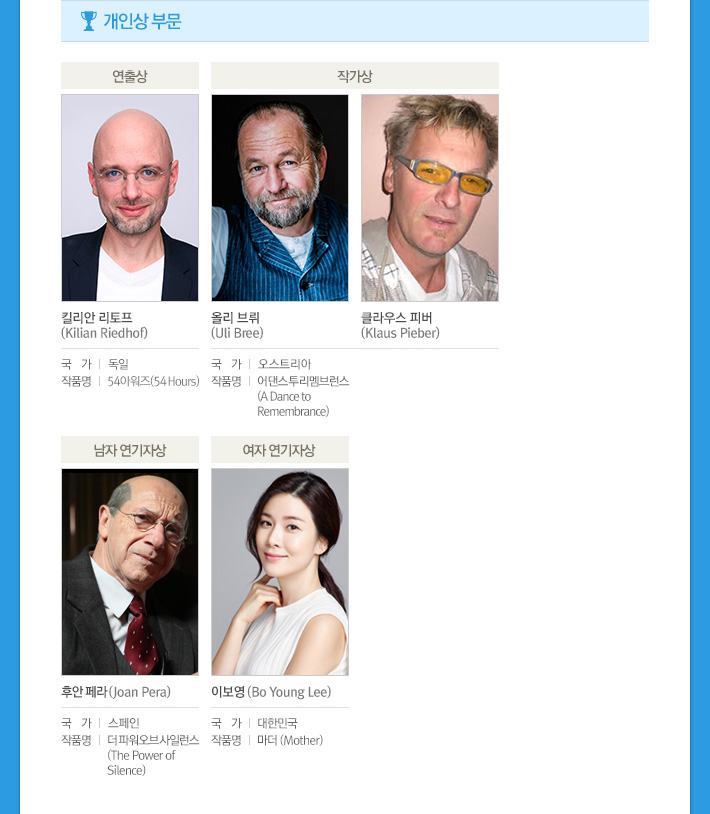Open Klaus Pieber's portrait photo
710x814 pixels.
pyautogui.click(x=430, y=198)
